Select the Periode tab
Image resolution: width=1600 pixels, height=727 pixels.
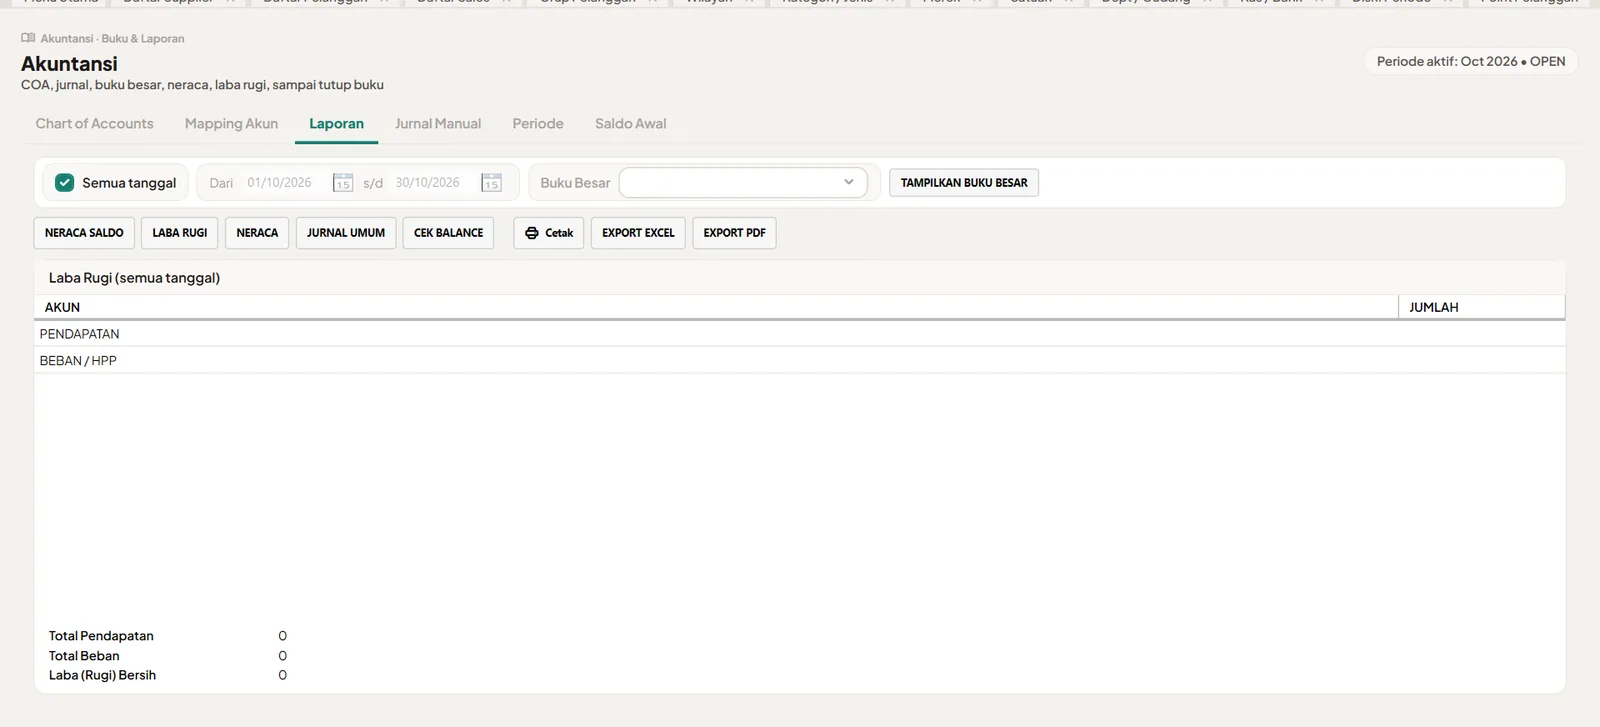[538, 124]
